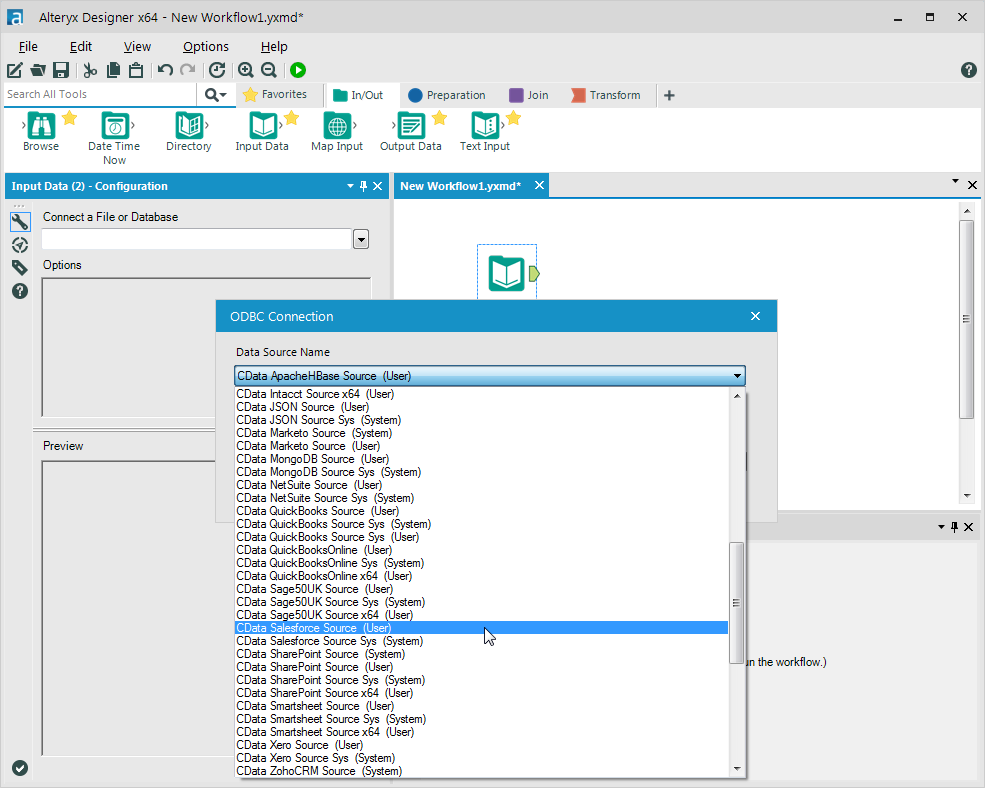Switch to the In/Out tool tab
The image size is (985, 788).
358,95
